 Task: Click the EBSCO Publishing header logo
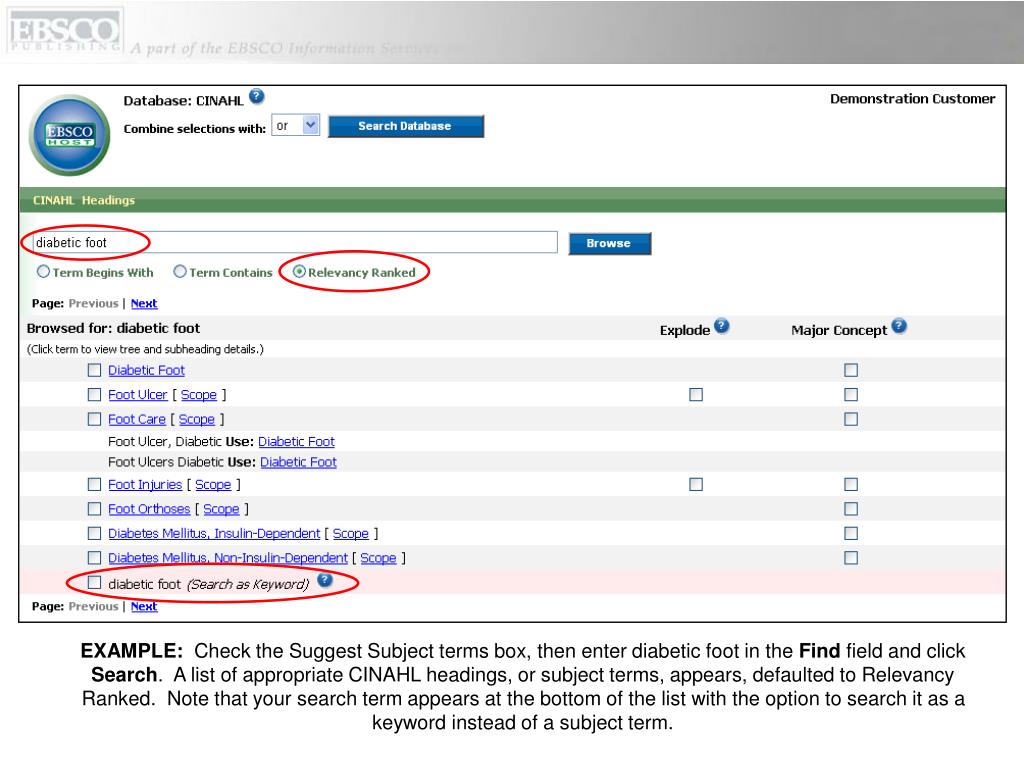(64, 31)
